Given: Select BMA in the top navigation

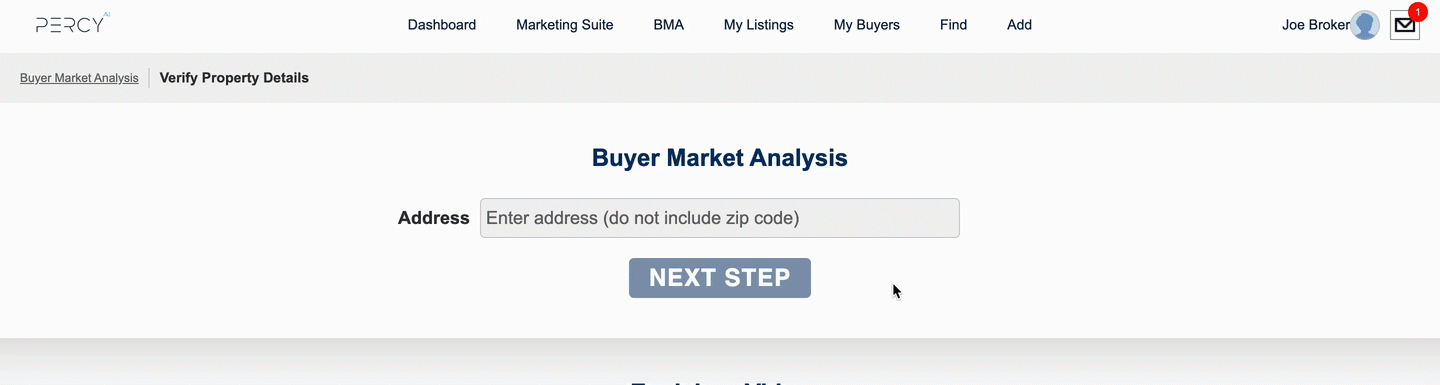Looking at the screenshot, I should point(669,25).
